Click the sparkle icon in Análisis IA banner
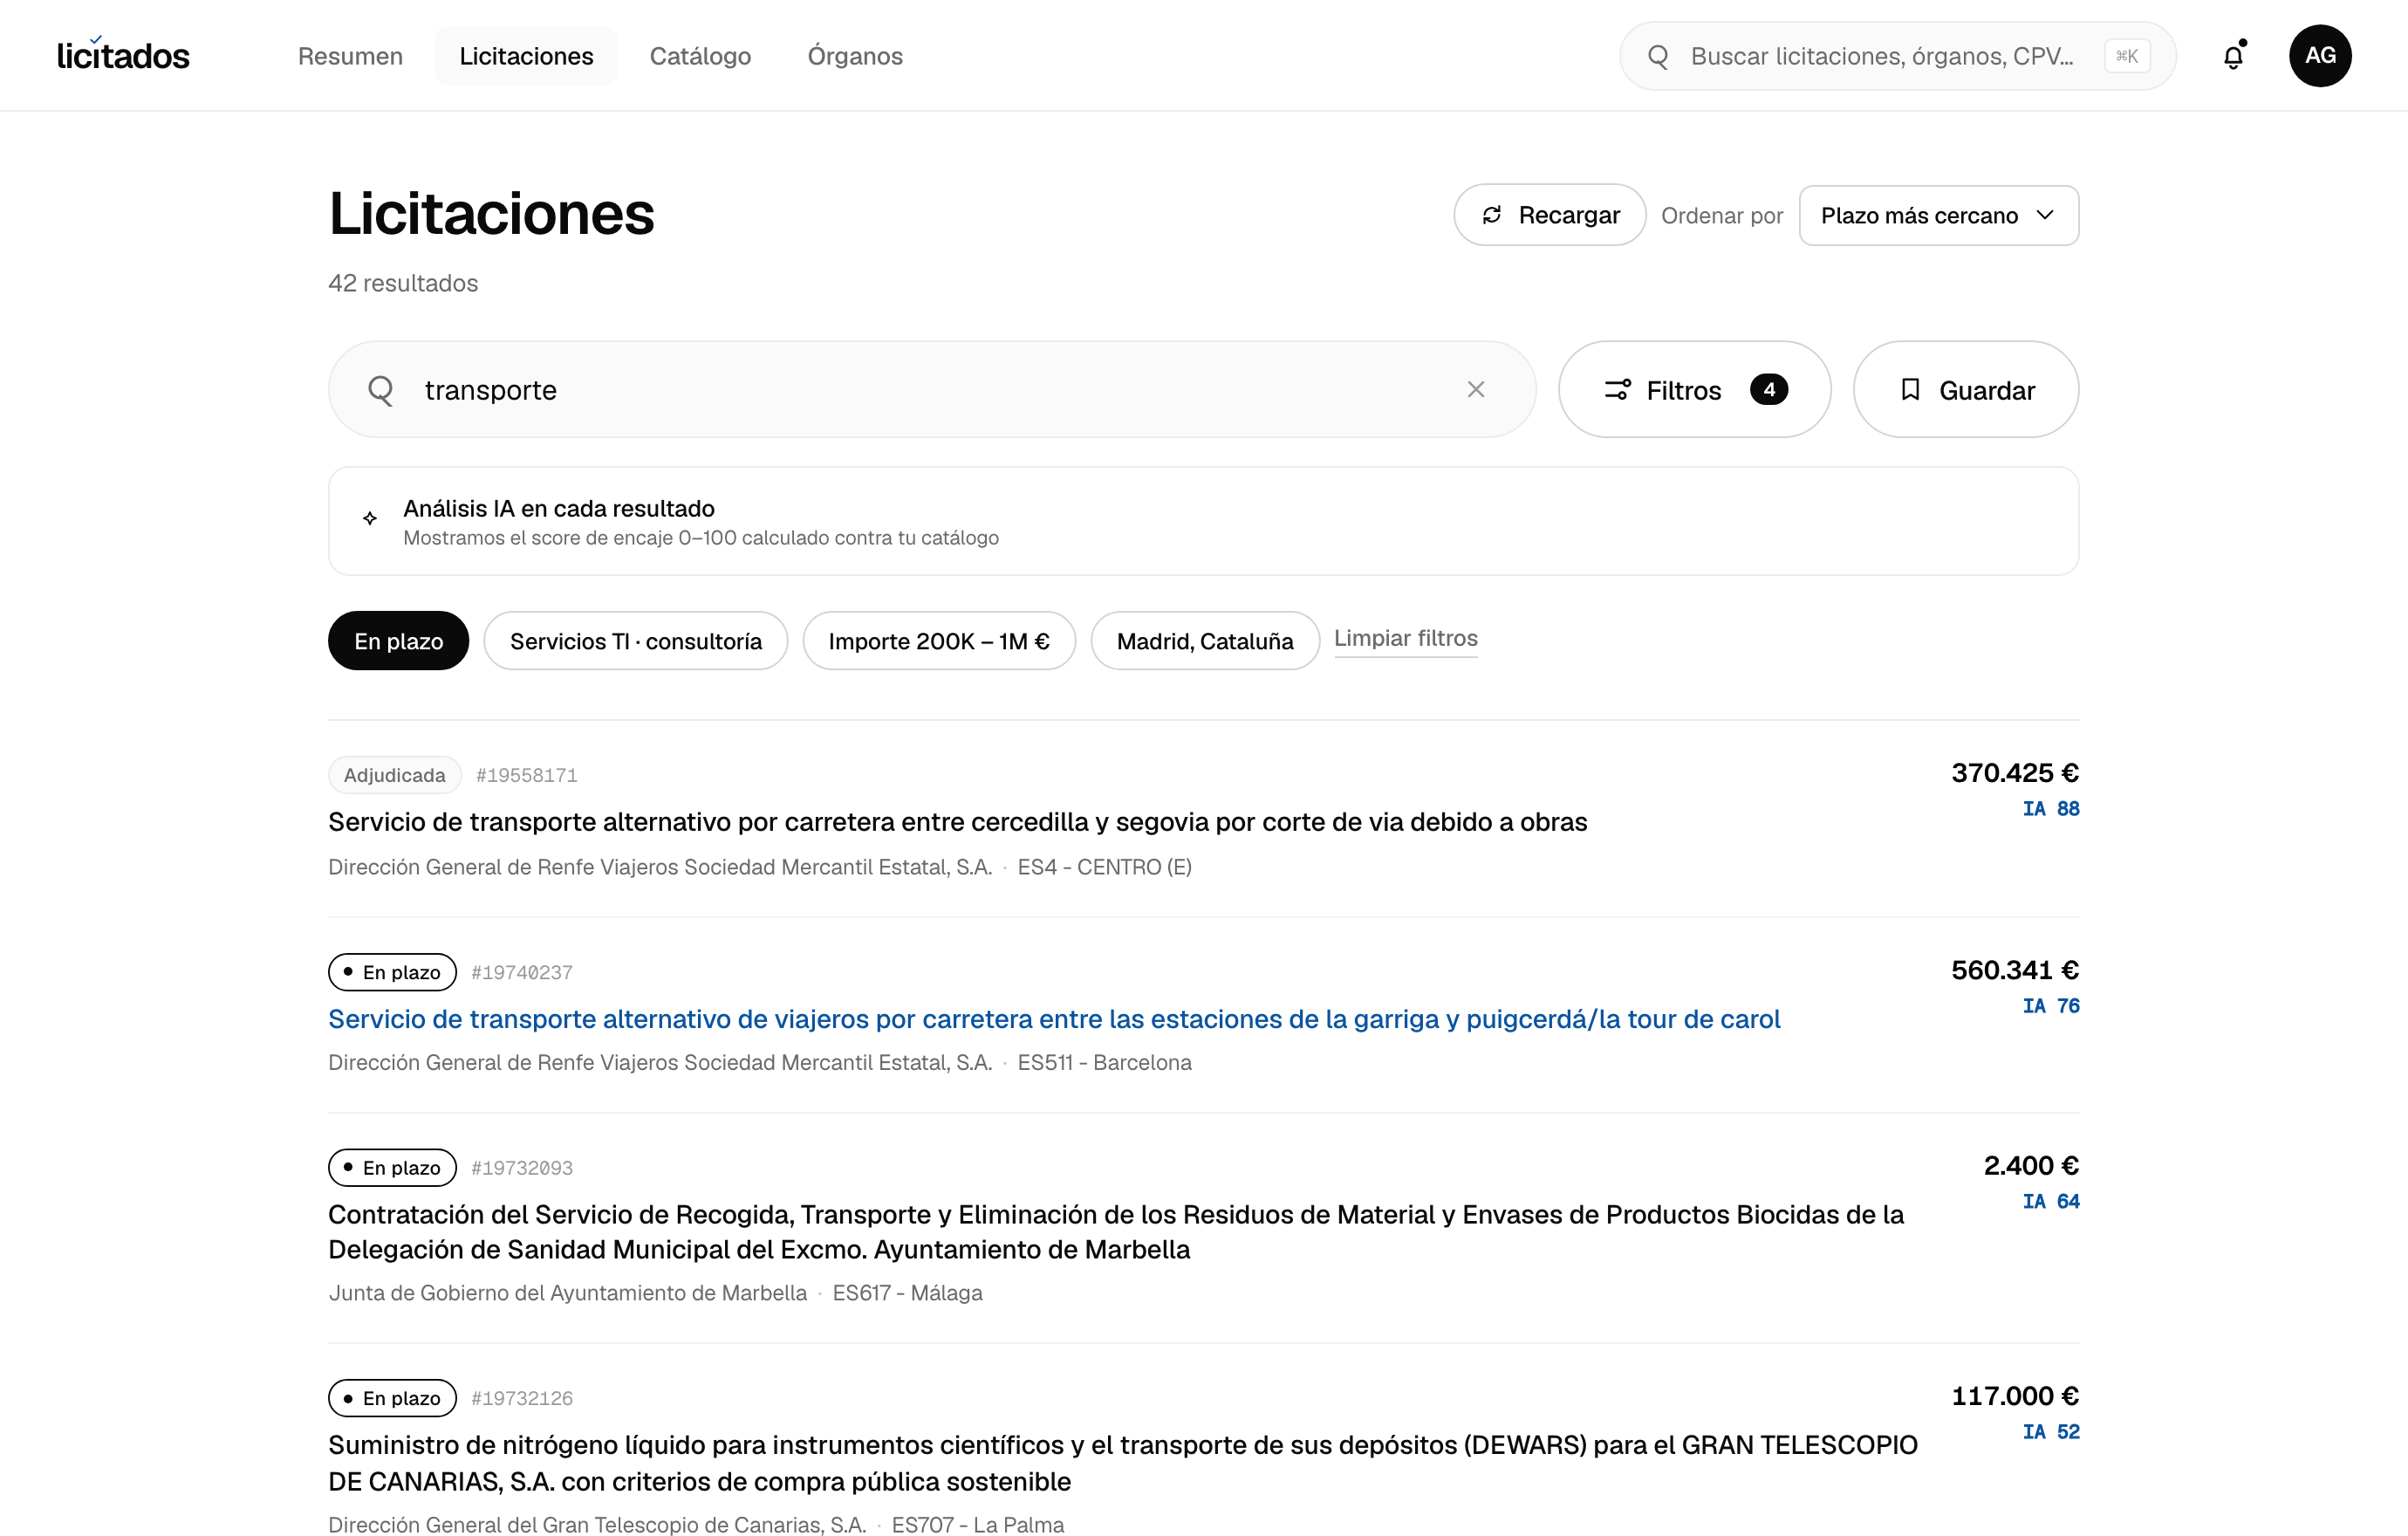The height and width of the screenshot is (1536, 2408). point(370,518)
